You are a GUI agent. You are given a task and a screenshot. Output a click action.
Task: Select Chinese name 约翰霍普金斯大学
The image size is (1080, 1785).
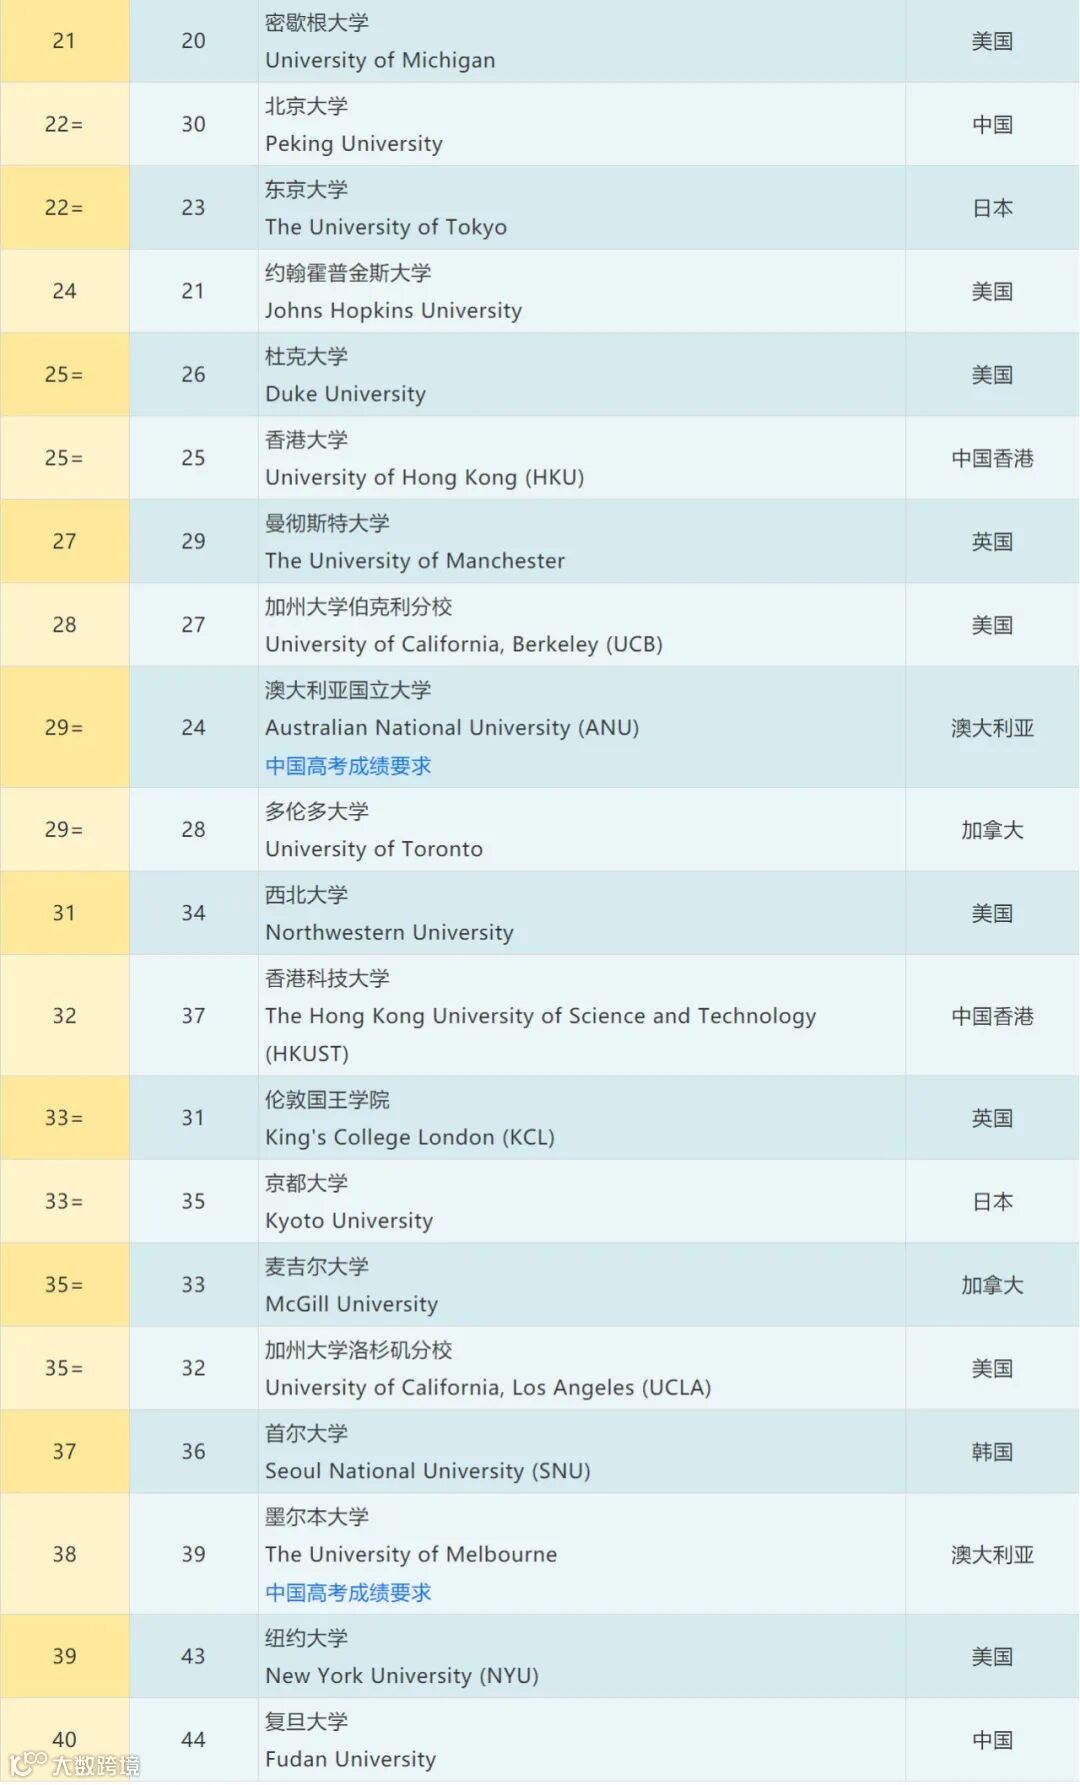click(348, 273)
